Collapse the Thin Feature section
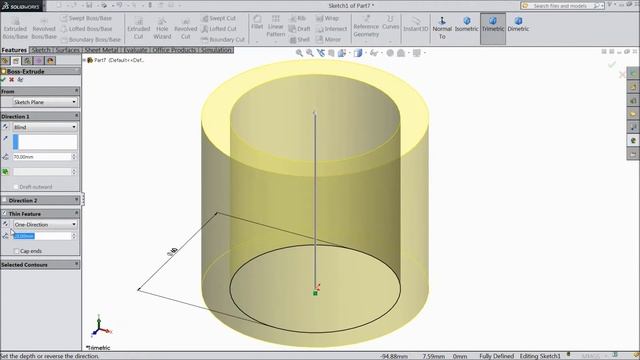Screen dimensions: 640x360 [x=76, y=213]
